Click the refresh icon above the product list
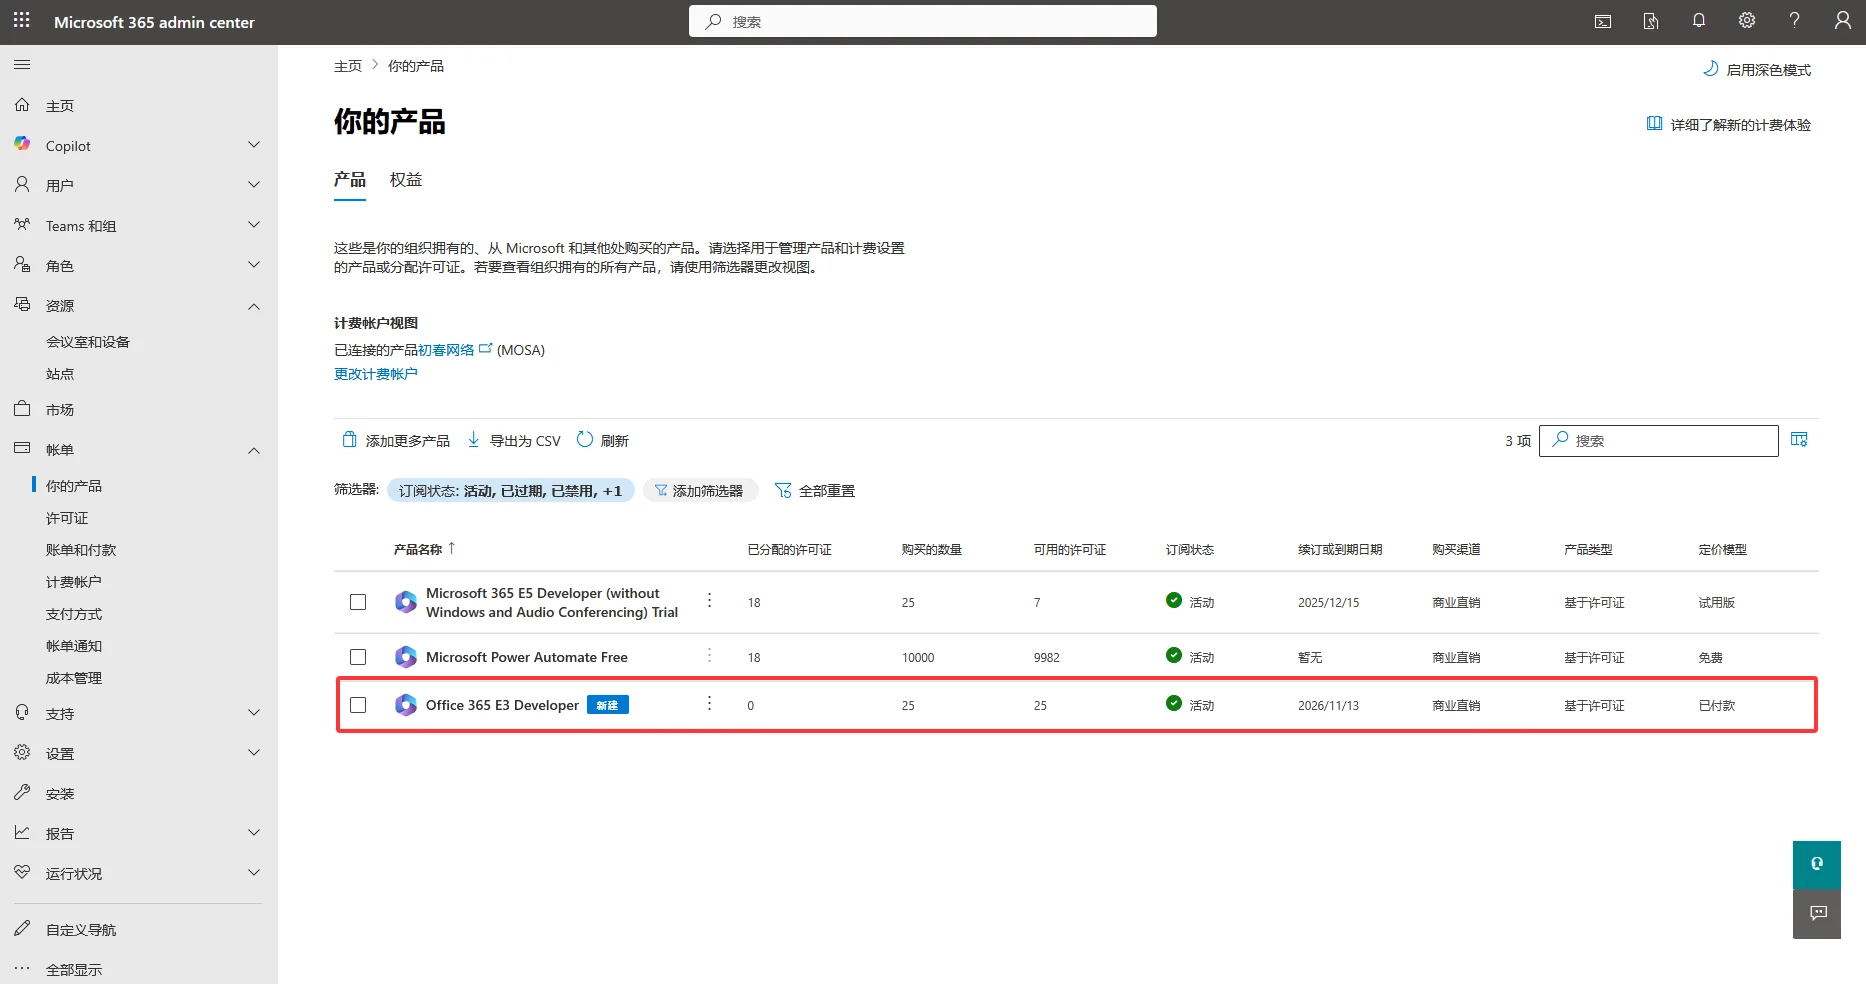1866x984 pixels. pos(584,440)
